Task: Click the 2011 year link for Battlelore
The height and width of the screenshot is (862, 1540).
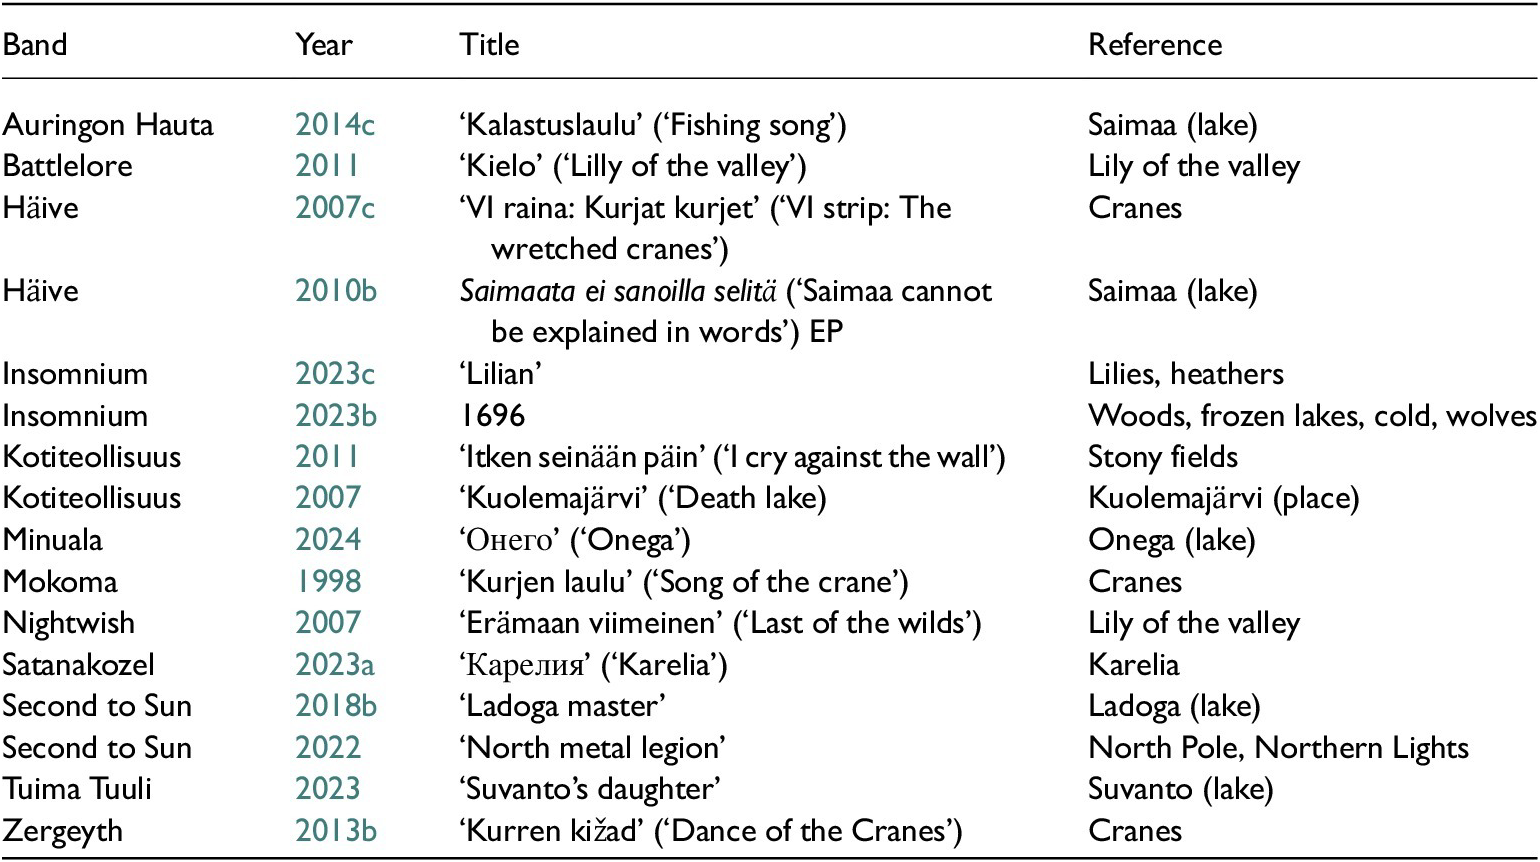Action: coord(327,166)
